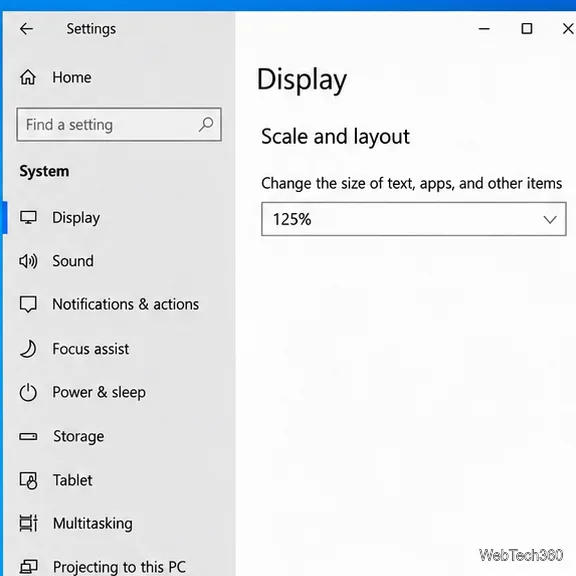This screenshot has width=576, height=576.
Task: Click the Settings window title text
Action: [x=91, y=29]
